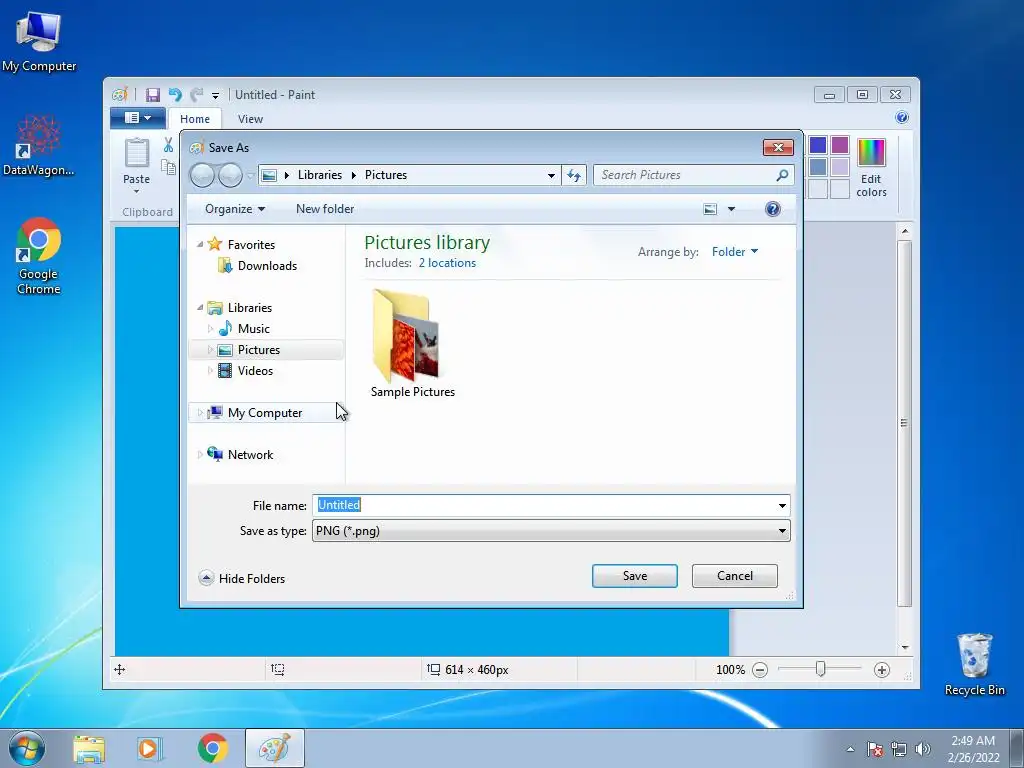Collapse the Favorites tree section

200,244
